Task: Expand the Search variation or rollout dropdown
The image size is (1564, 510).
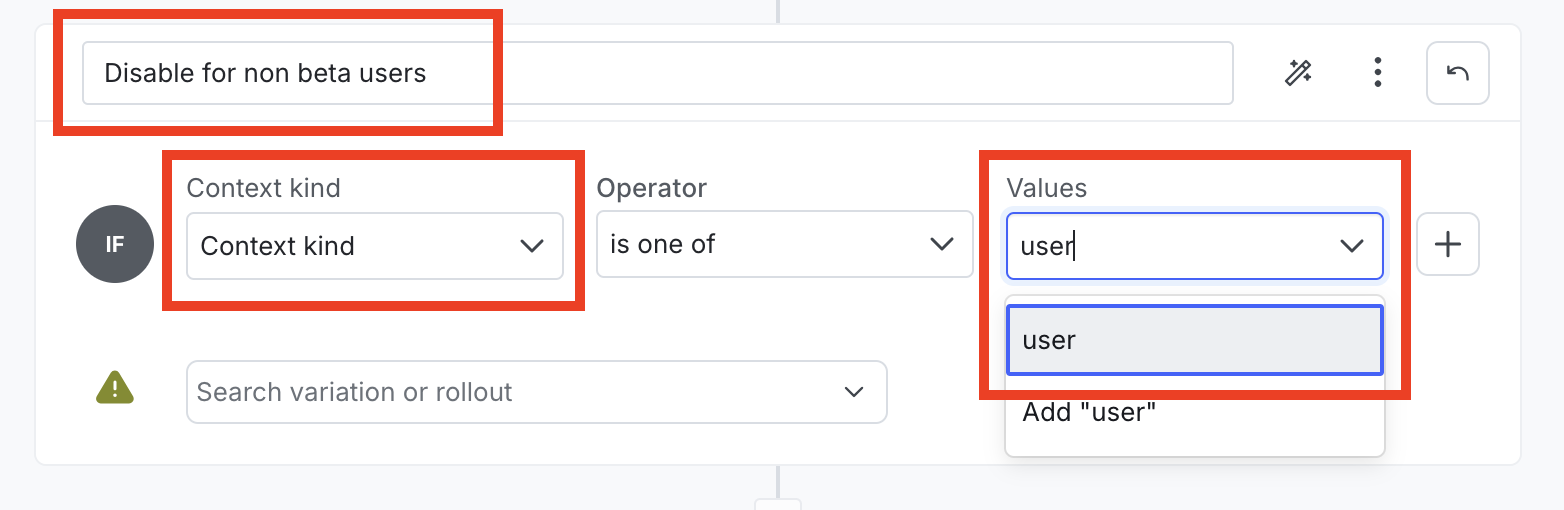Action: click(x=536, y=392)
